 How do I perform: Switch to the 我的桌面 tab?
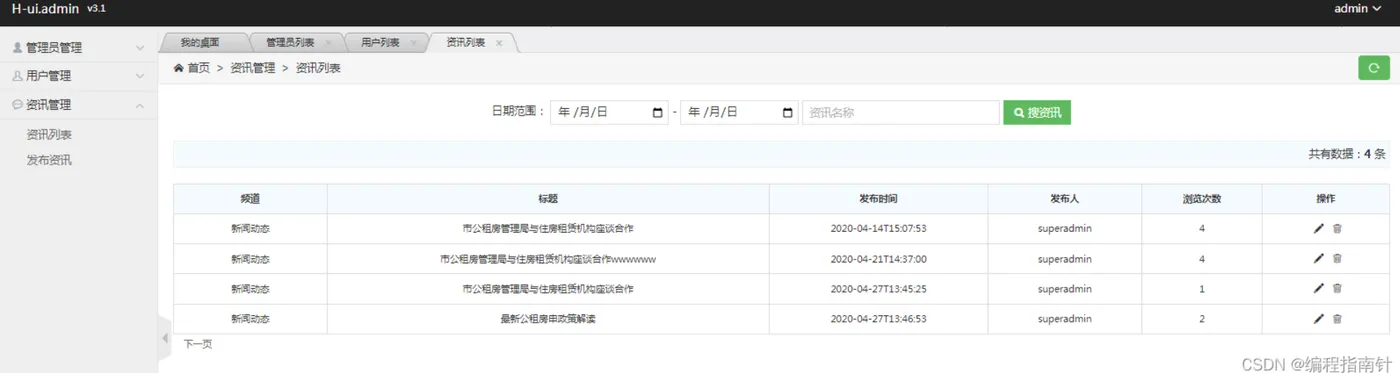[x=200, y=43]
